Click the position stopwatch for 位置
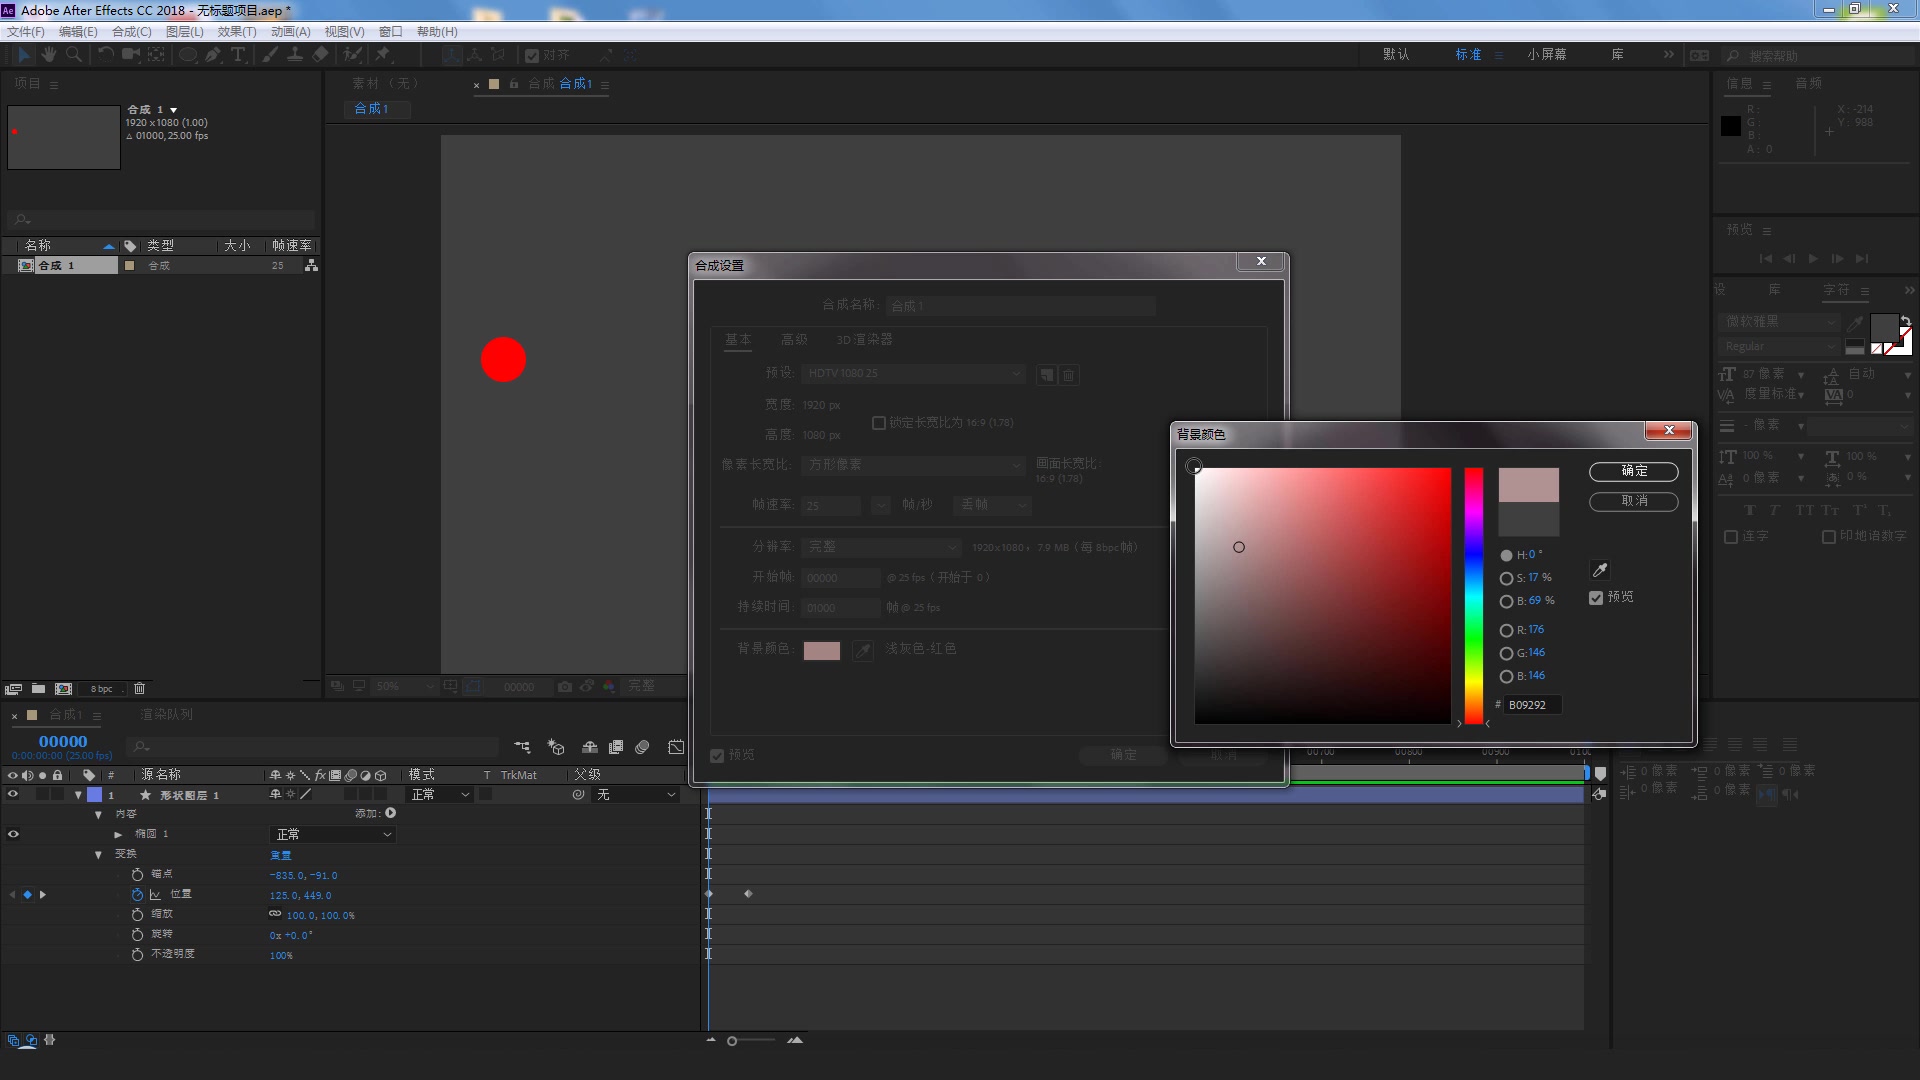 point(138,895)
